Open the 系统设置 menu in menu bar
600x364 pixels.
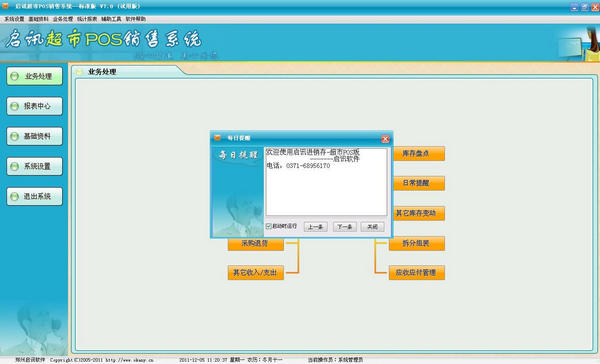[x=14, y=19]
